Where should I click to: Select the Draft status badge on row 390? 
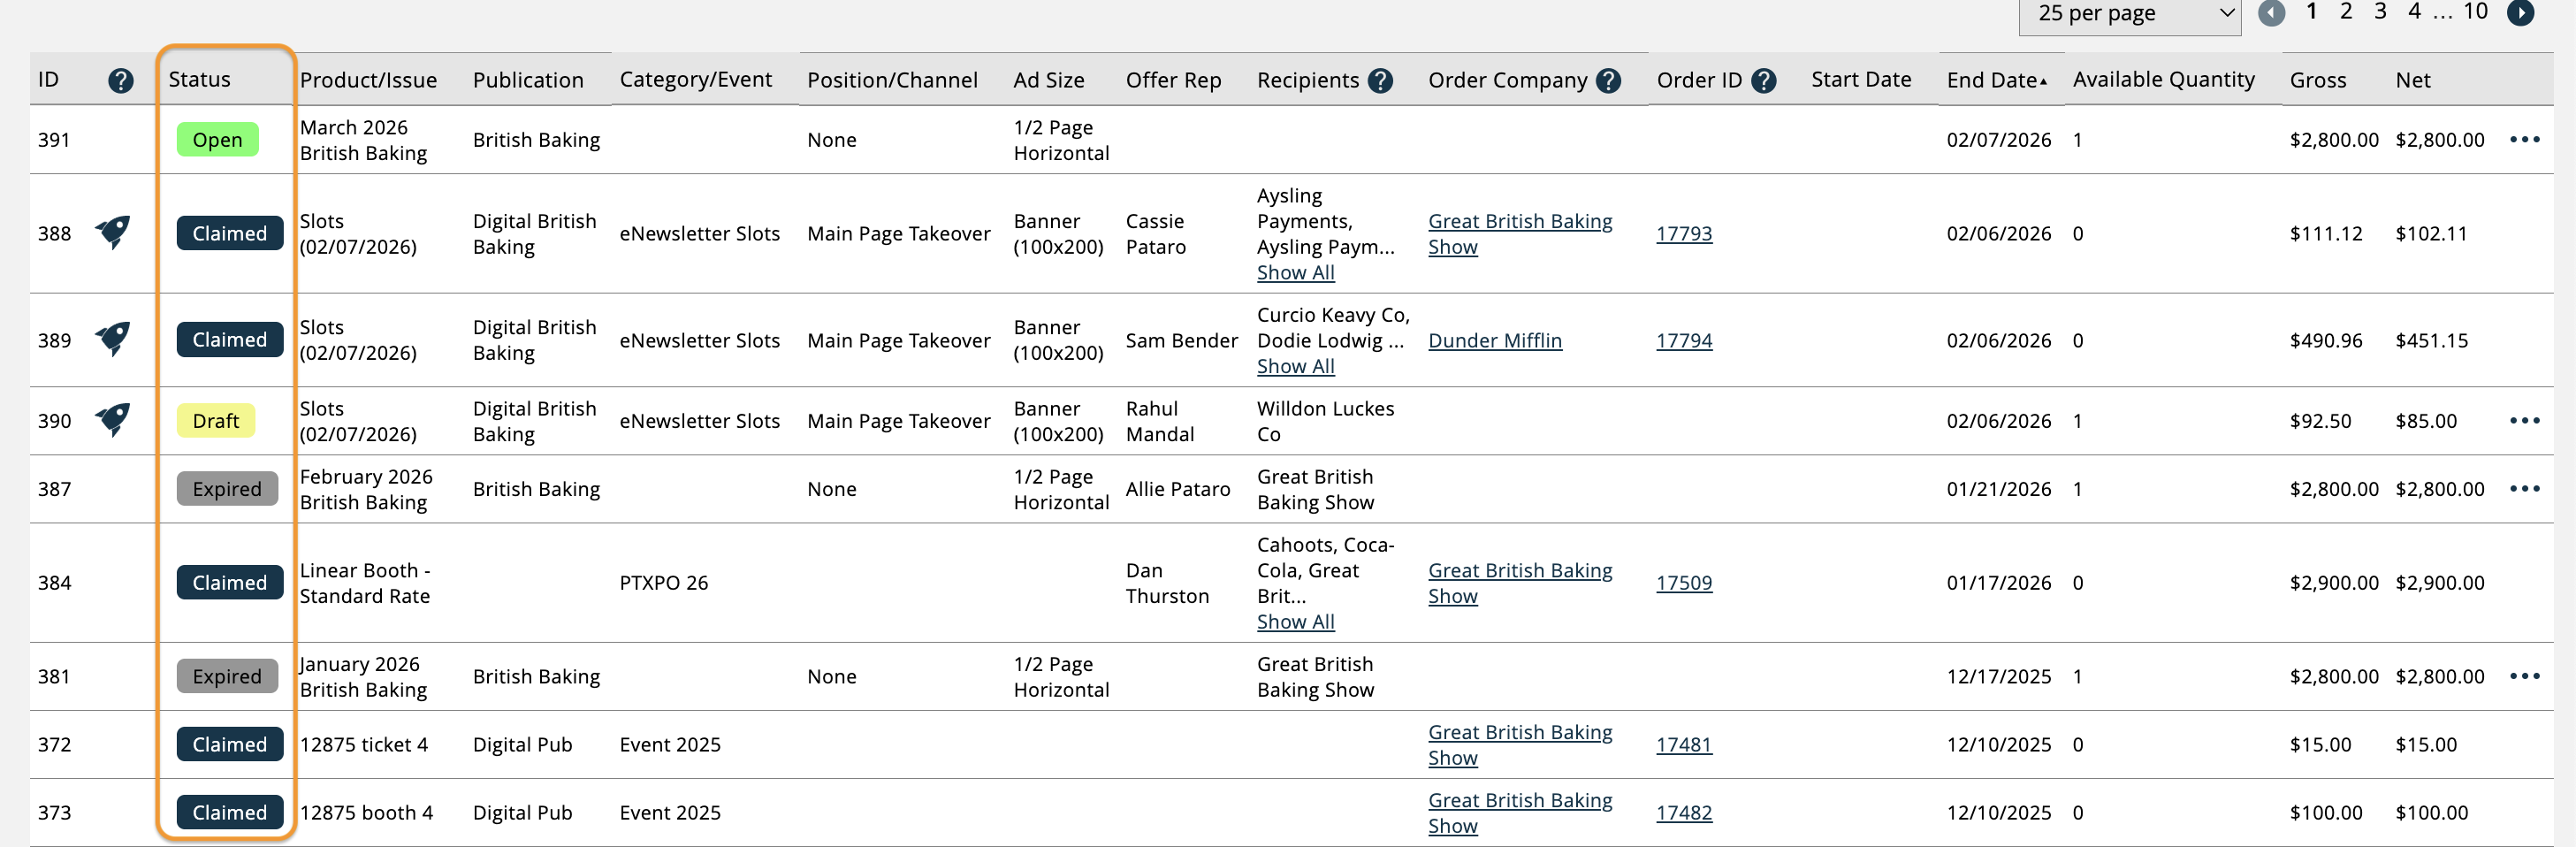point(215,420)
